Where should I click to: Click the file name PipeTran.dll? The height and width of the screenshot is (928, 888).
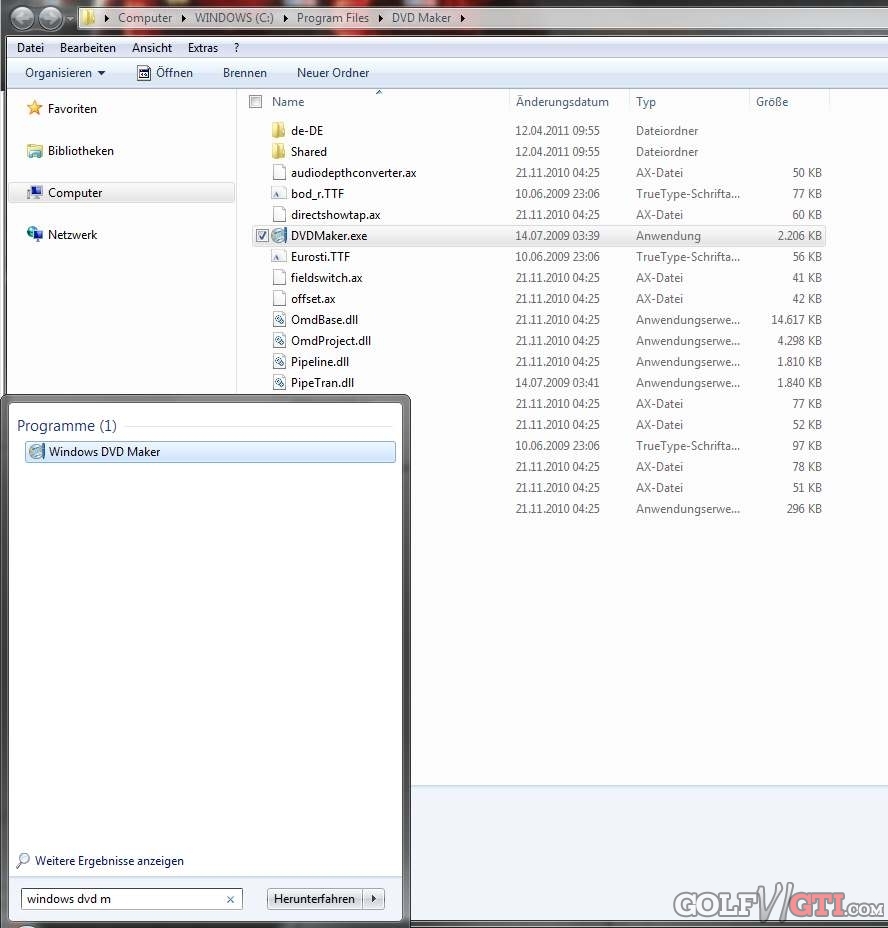point(322,382)
